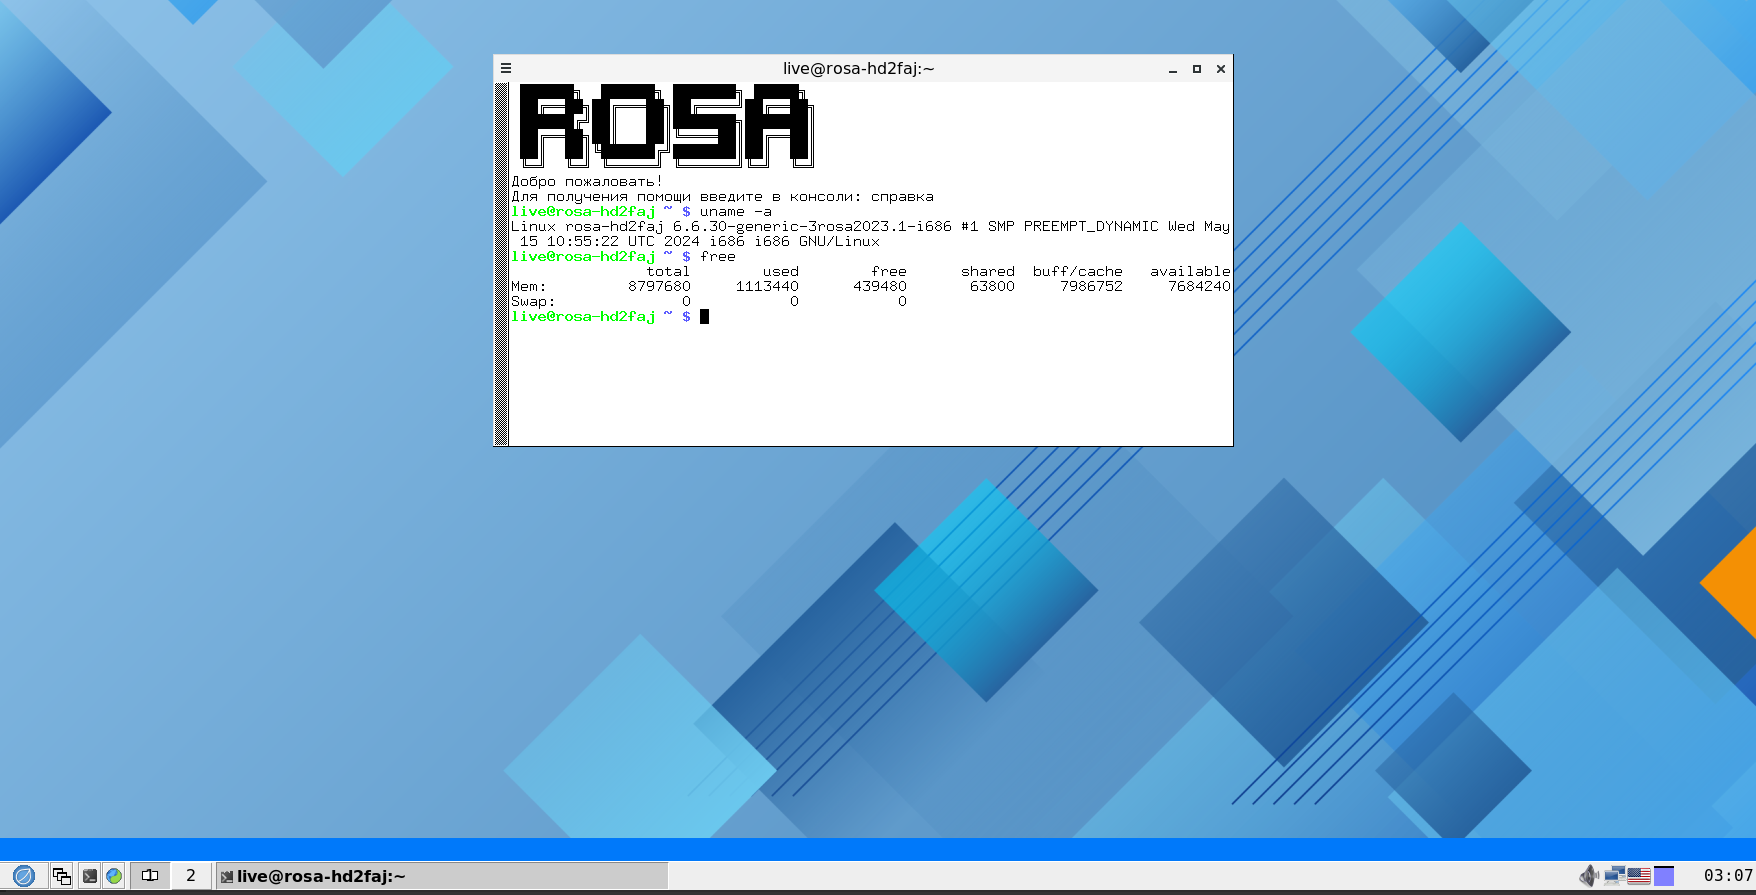Click the terminal prompt cursor line
Screen dimensions: 1756x895
pyautogui.click(x=704, y=317)
